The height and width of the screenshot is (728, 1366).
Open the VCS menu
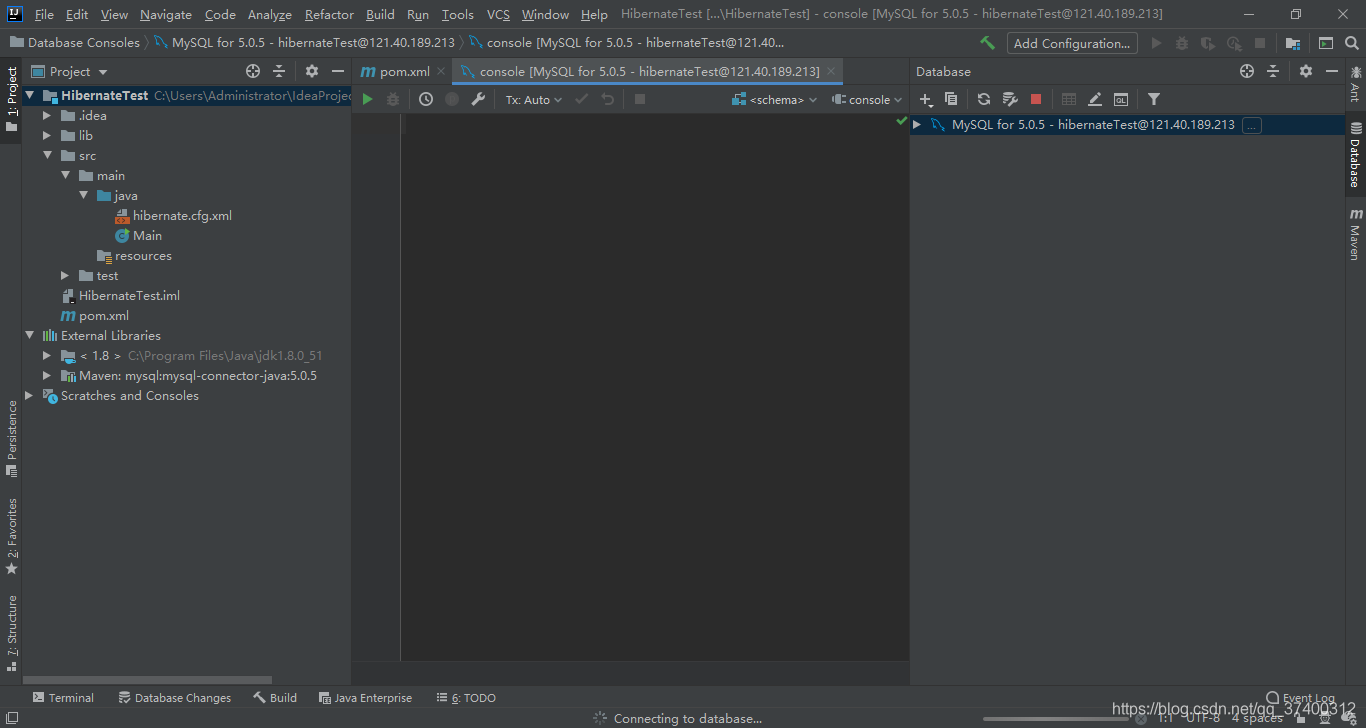click(x=498, y=14)
